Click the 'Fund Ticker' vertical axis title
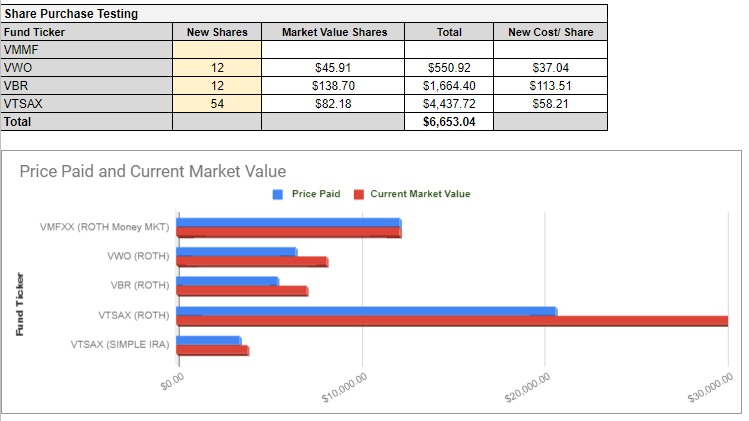This screenshot has height=421, width=749. pos(20,304)
